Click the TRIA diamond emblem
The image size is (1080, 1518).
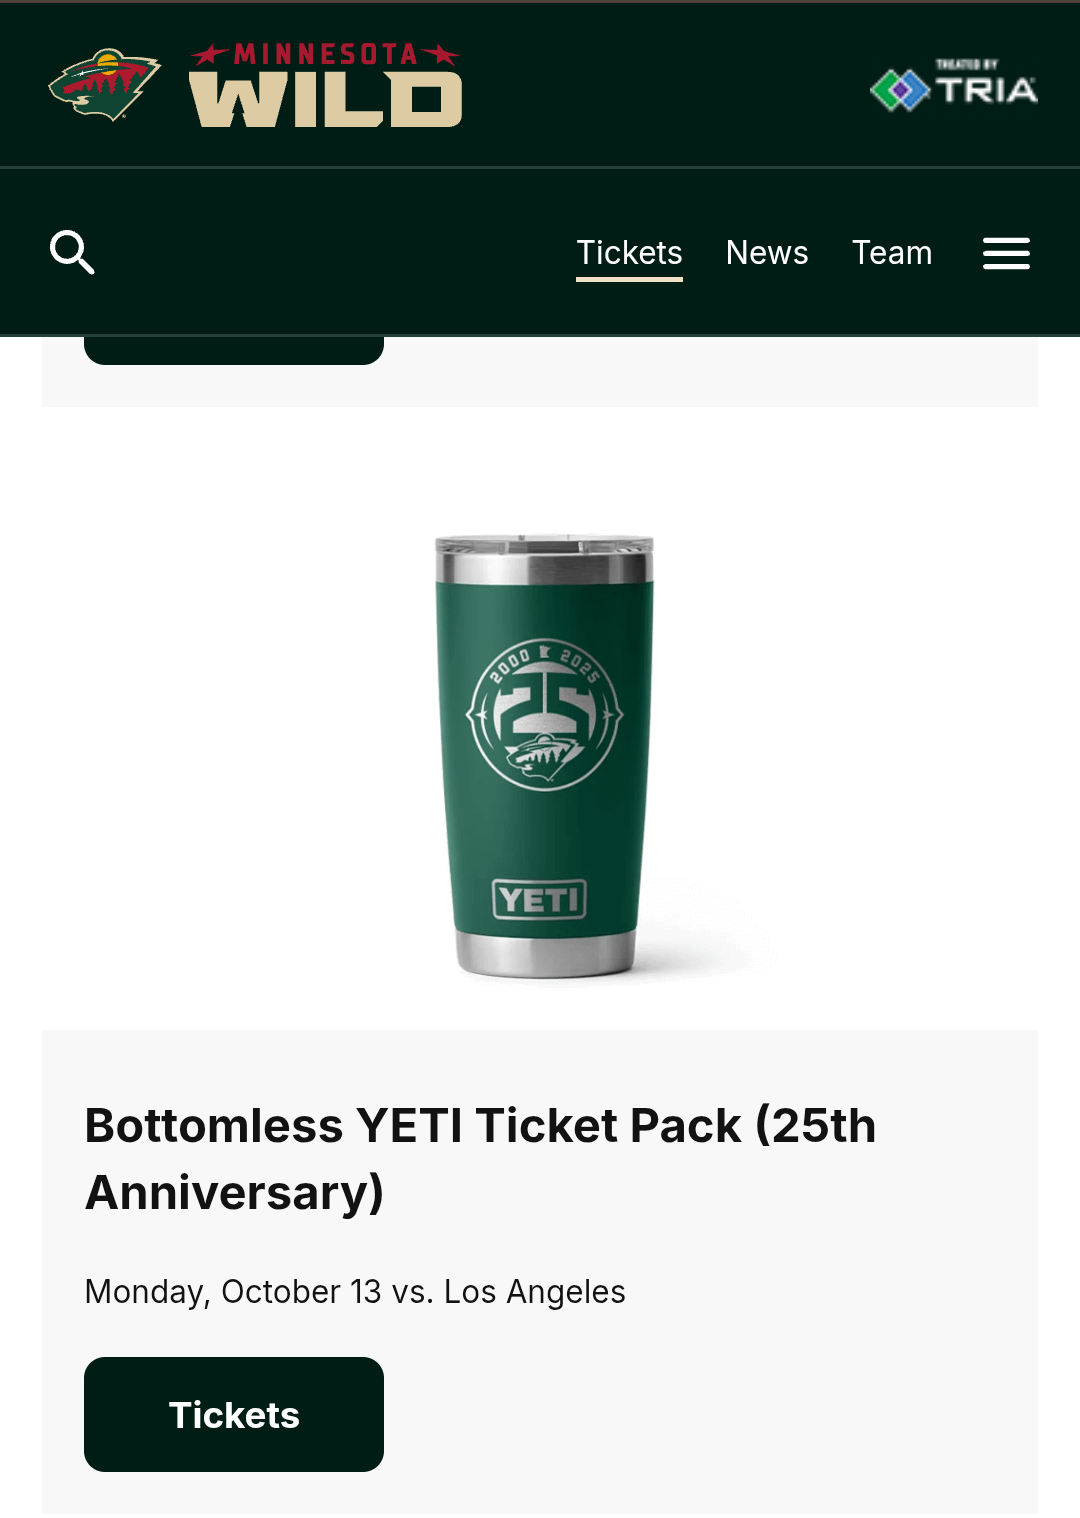click(x=899, y=91)
